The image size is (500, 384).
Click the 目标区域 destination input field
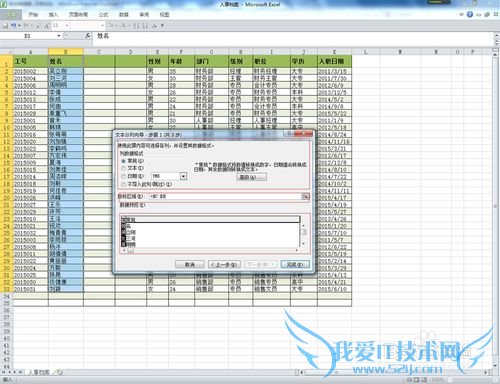click(225, 197)
